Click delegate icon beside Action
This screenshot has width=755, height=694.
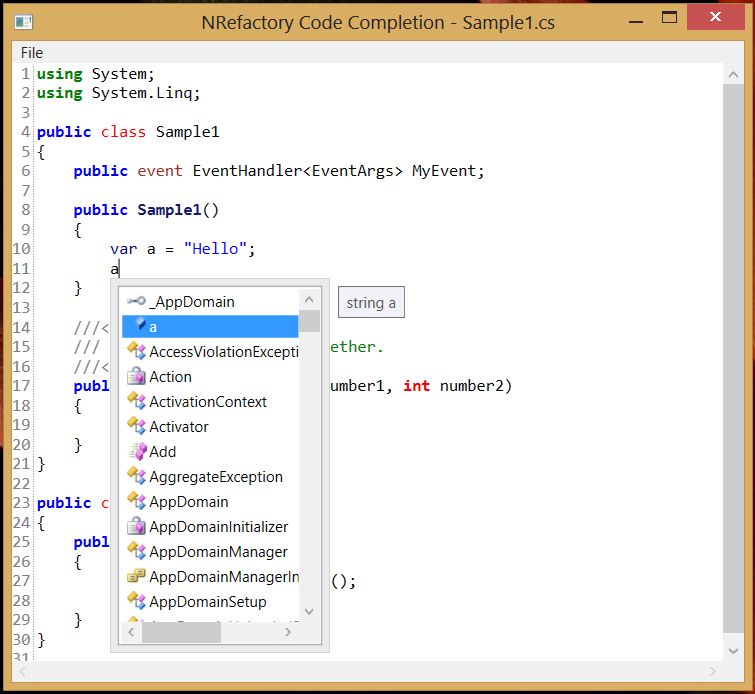pyautogui.click(x=136, y=376)
